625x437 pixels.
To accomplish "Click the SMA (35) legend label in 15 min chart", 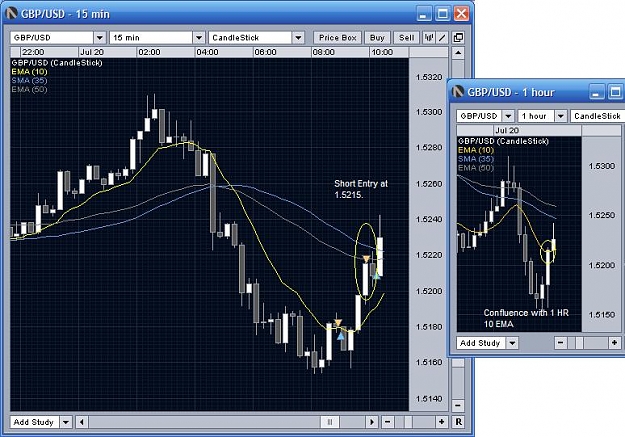I will click(x=29, y=81).
